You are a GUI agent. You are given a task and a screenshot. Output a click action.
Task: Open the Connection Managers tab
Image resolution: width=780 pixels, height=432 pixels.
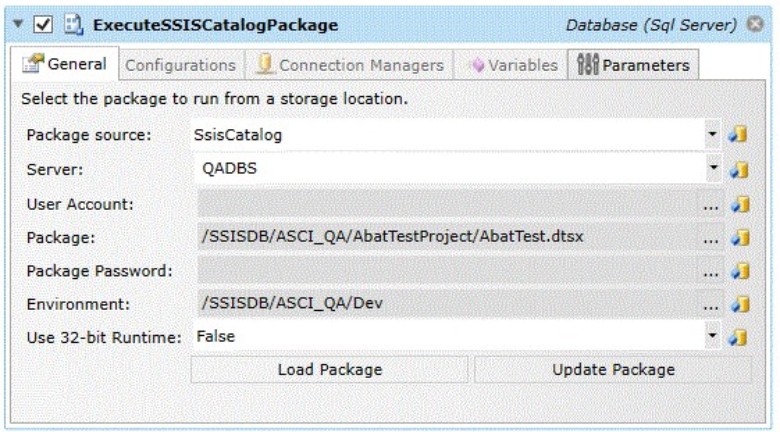(x=349, y=65)
